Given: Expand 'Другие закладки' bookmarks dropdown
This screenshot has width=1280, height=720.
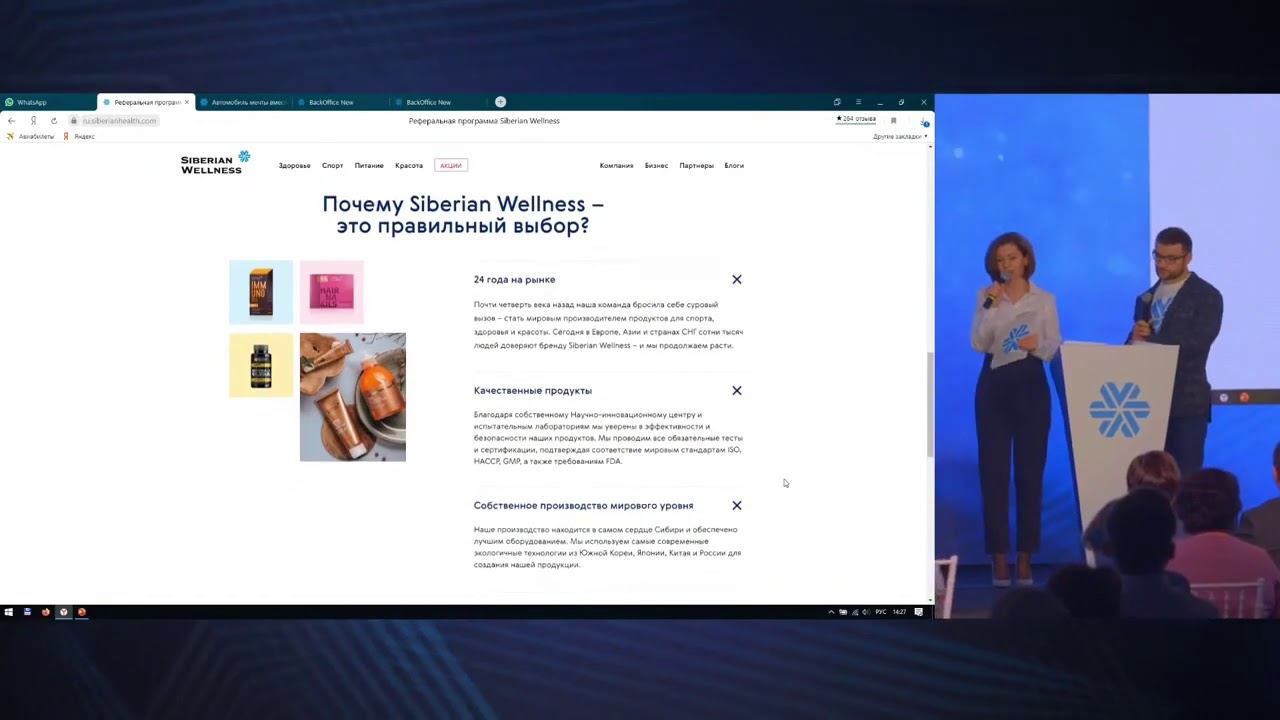Looking at the screenshot, I should (x=900, y=136).
